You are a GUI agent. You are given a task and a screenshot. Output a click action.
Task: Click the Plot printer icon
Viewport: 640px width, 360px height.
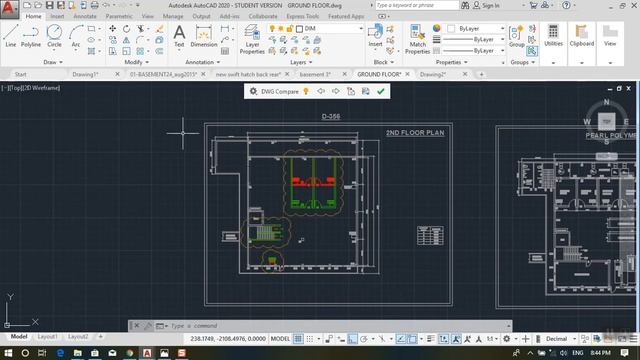94,5
